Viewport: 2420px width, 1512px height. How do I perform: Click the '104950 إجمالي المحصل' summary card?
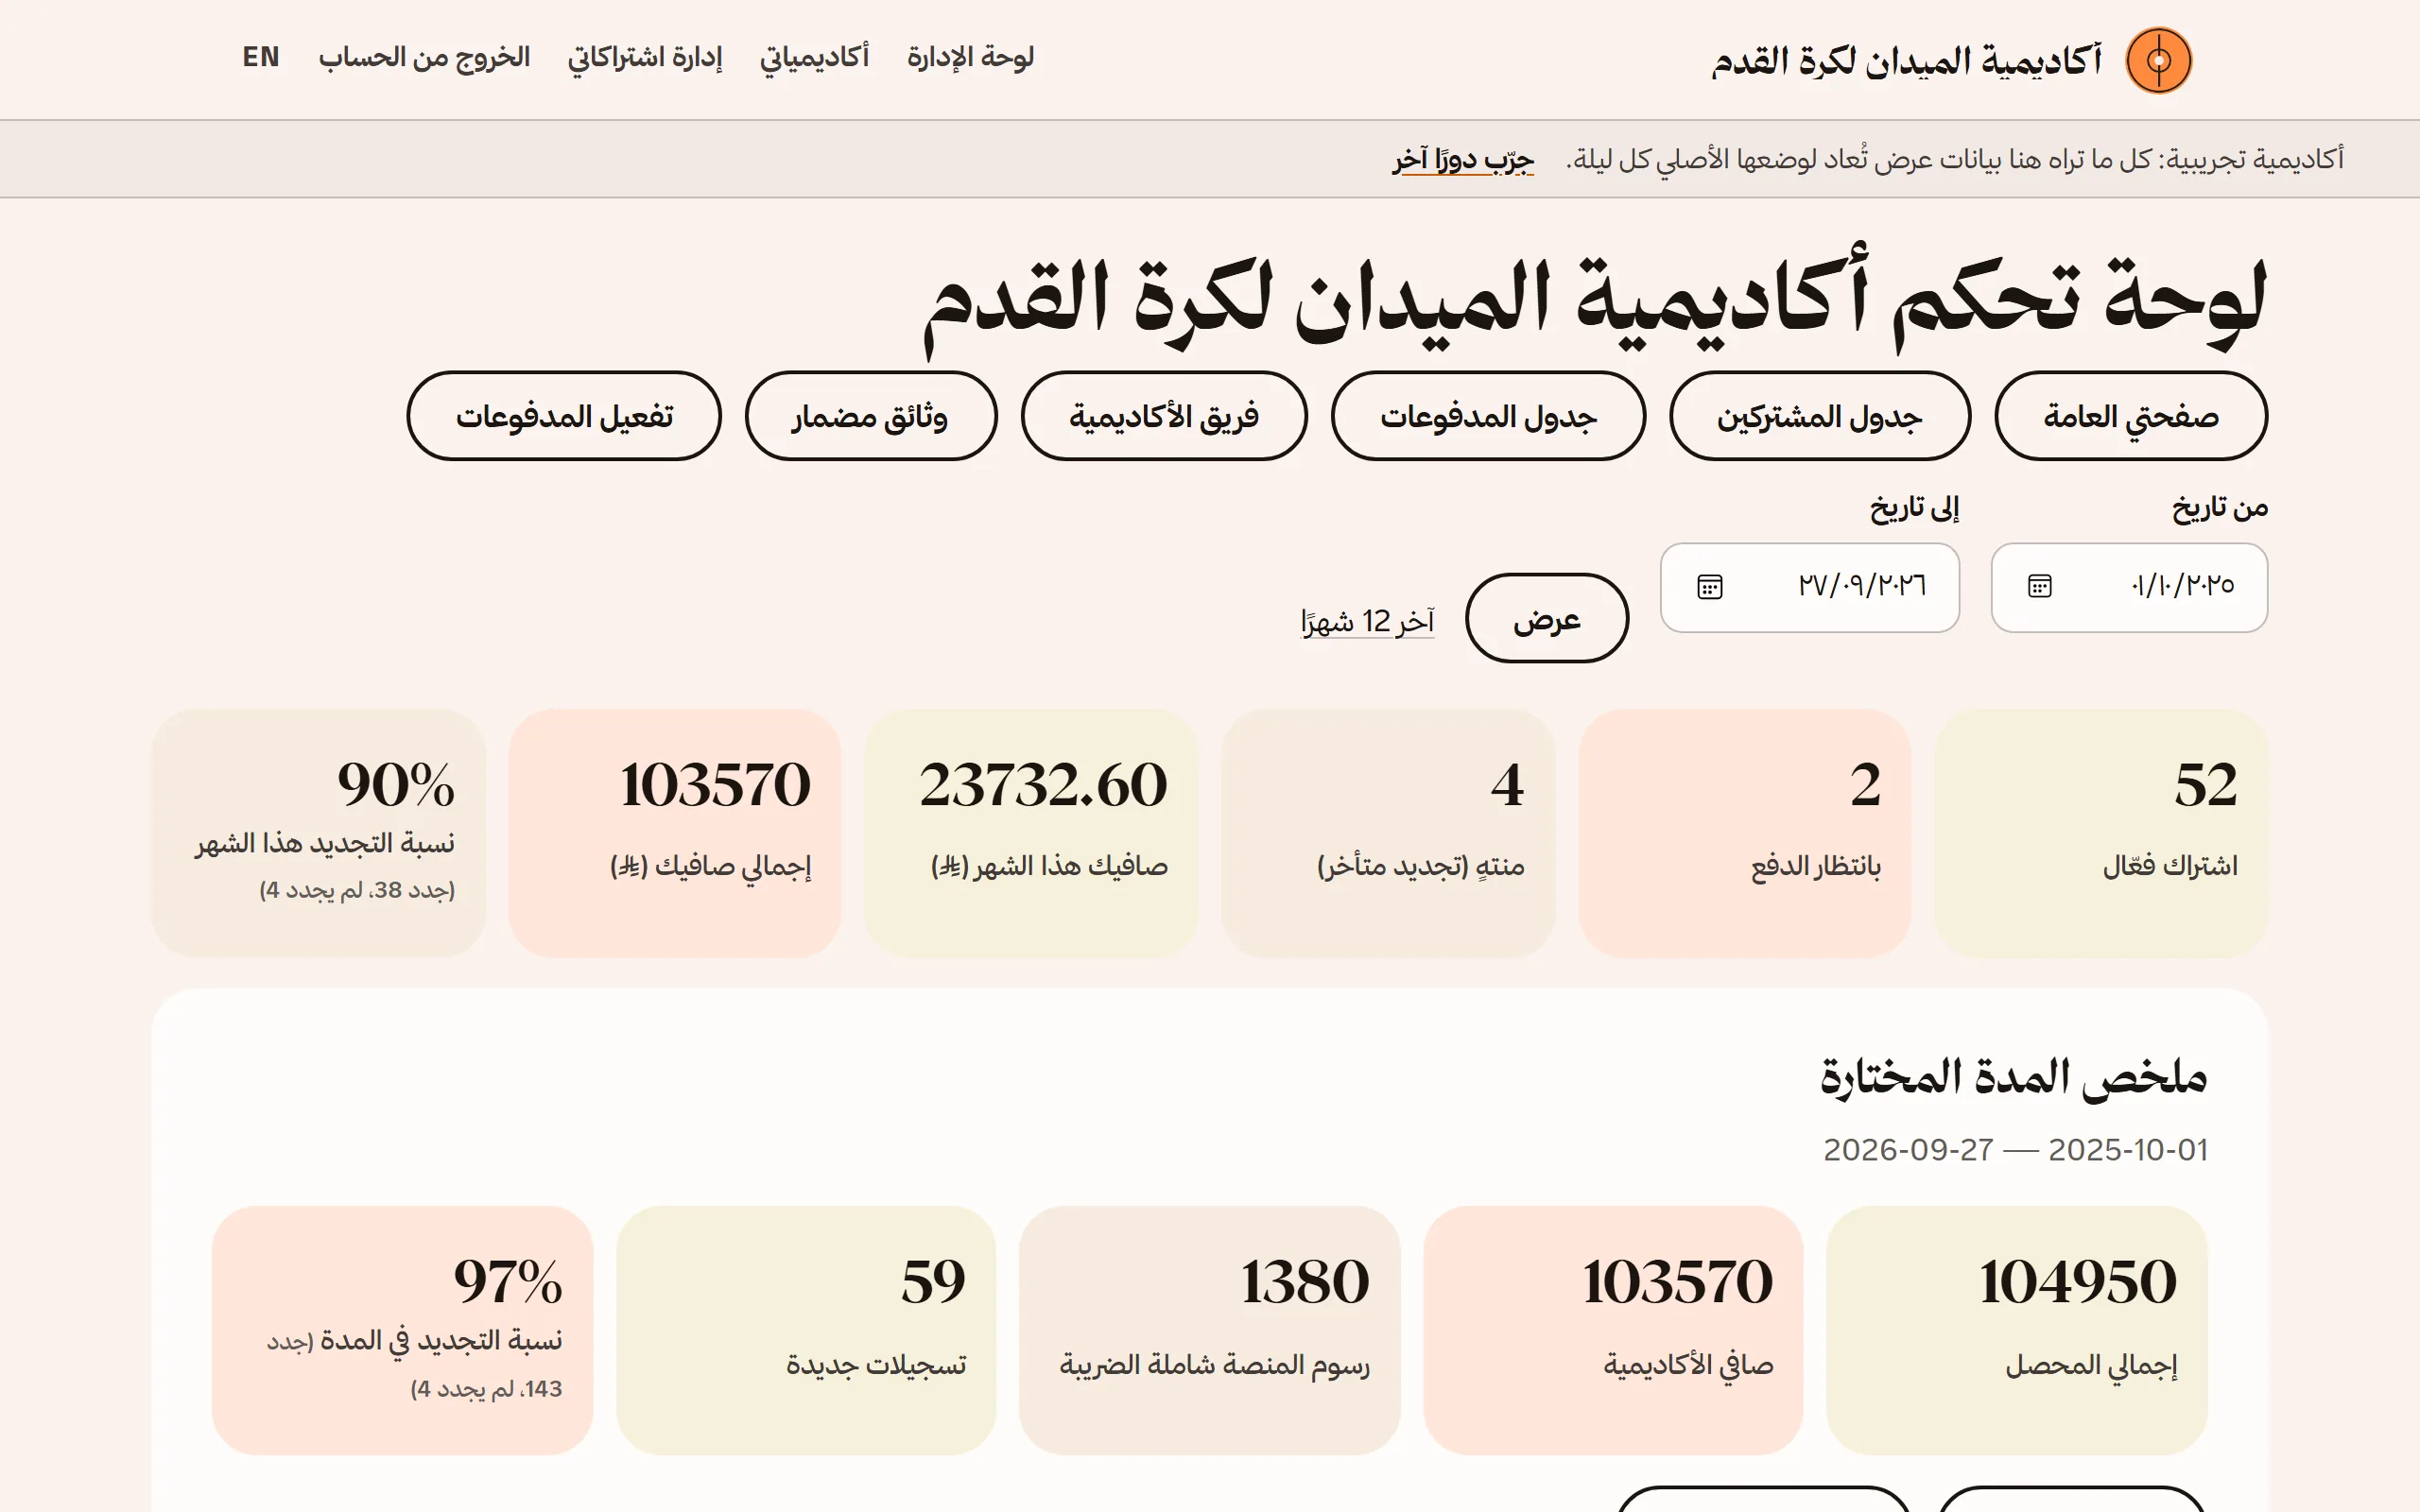point(2016,1330)
